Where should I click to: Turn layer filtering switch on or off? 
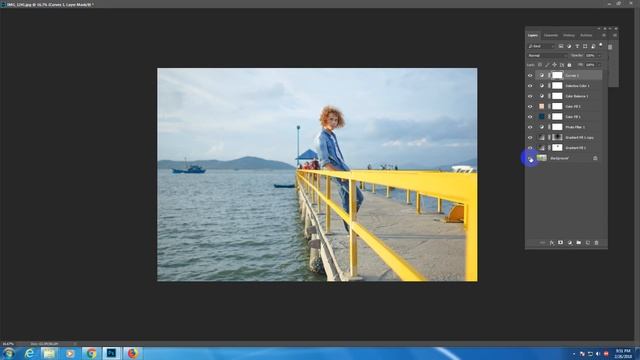pos(601,45)
